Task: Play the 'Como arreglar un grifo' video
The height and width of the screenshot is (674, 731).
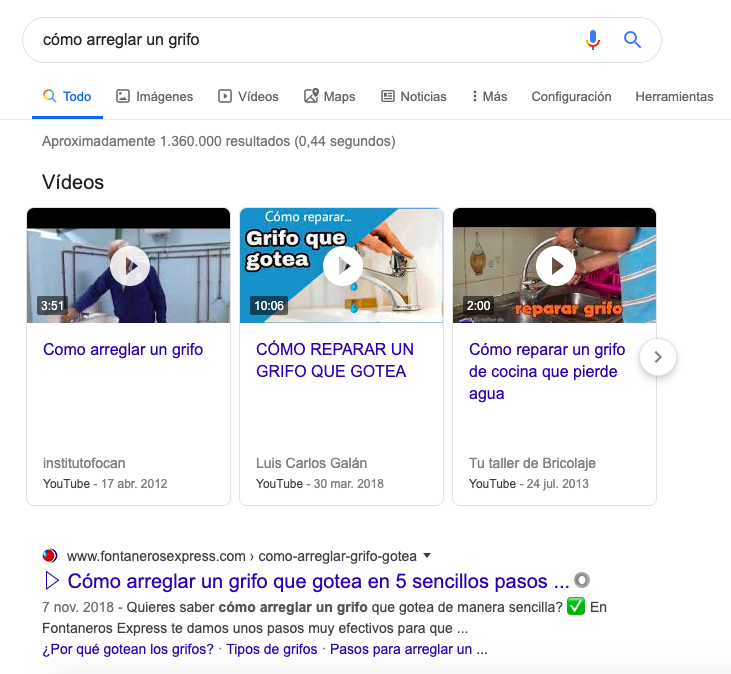Action: point(129,266)
